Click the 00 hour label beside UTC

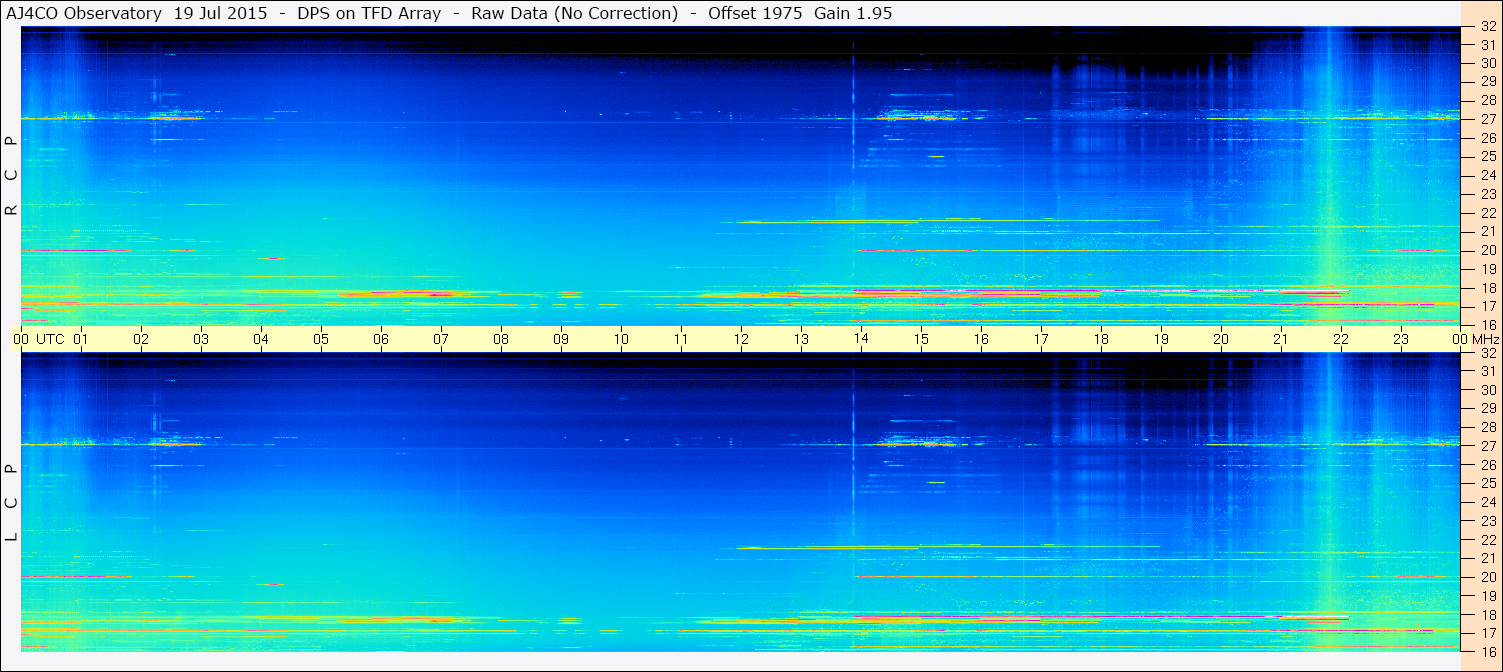21,339
